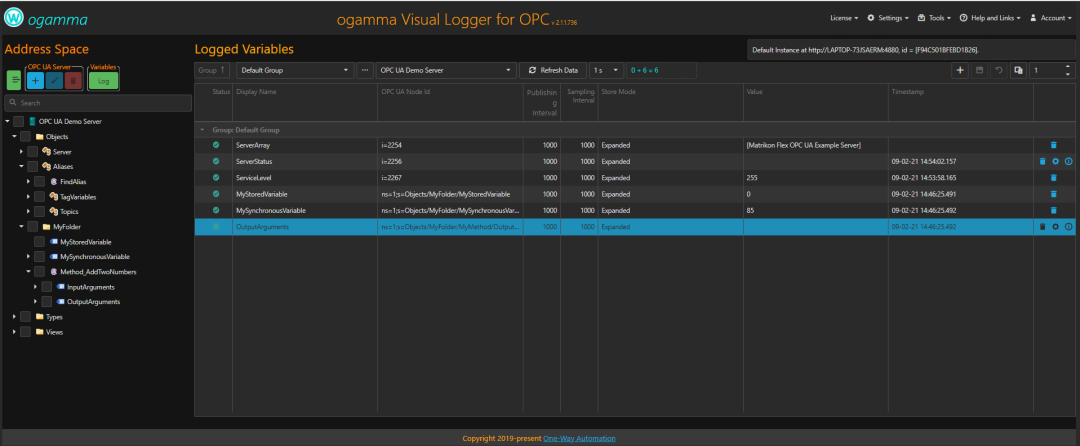Click the plus icon in Logged Variables toolbar

(961, 70)
